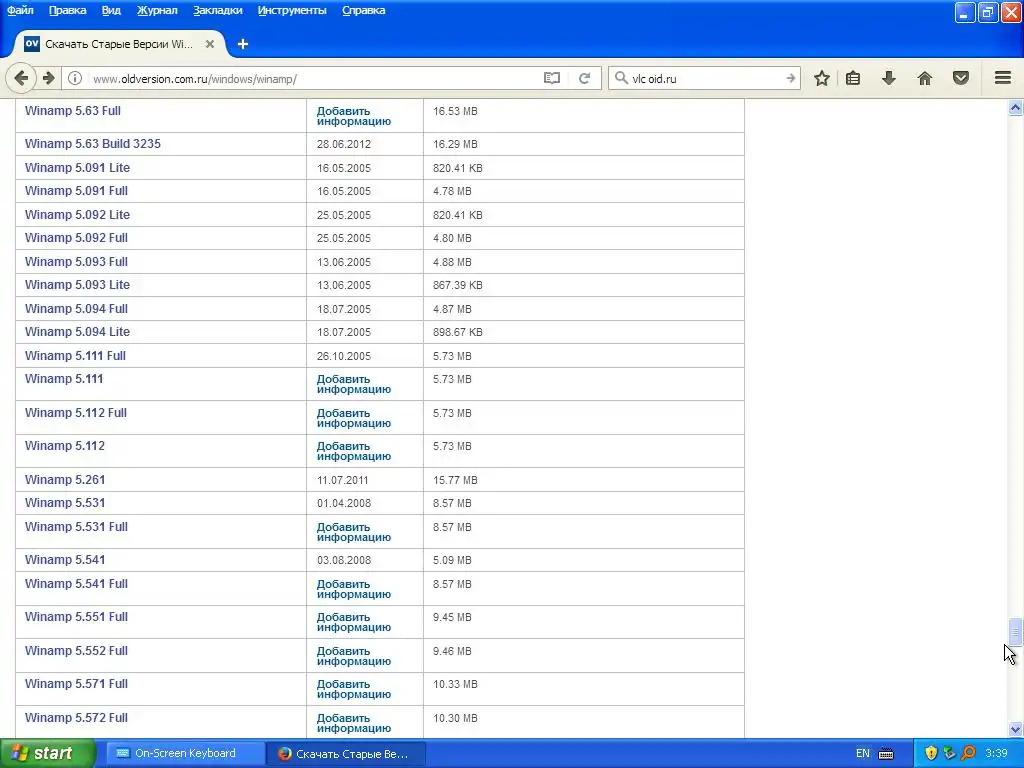Open the Вид menu
The image size is (1024, 768).
coord(111,10)
